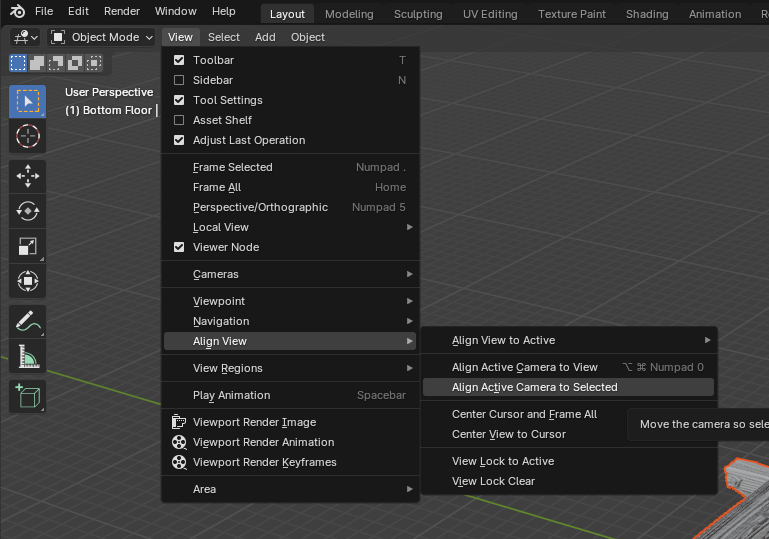Select the Measure ruler tool
Screen dimensions: 769x539
tap(28, 357)
